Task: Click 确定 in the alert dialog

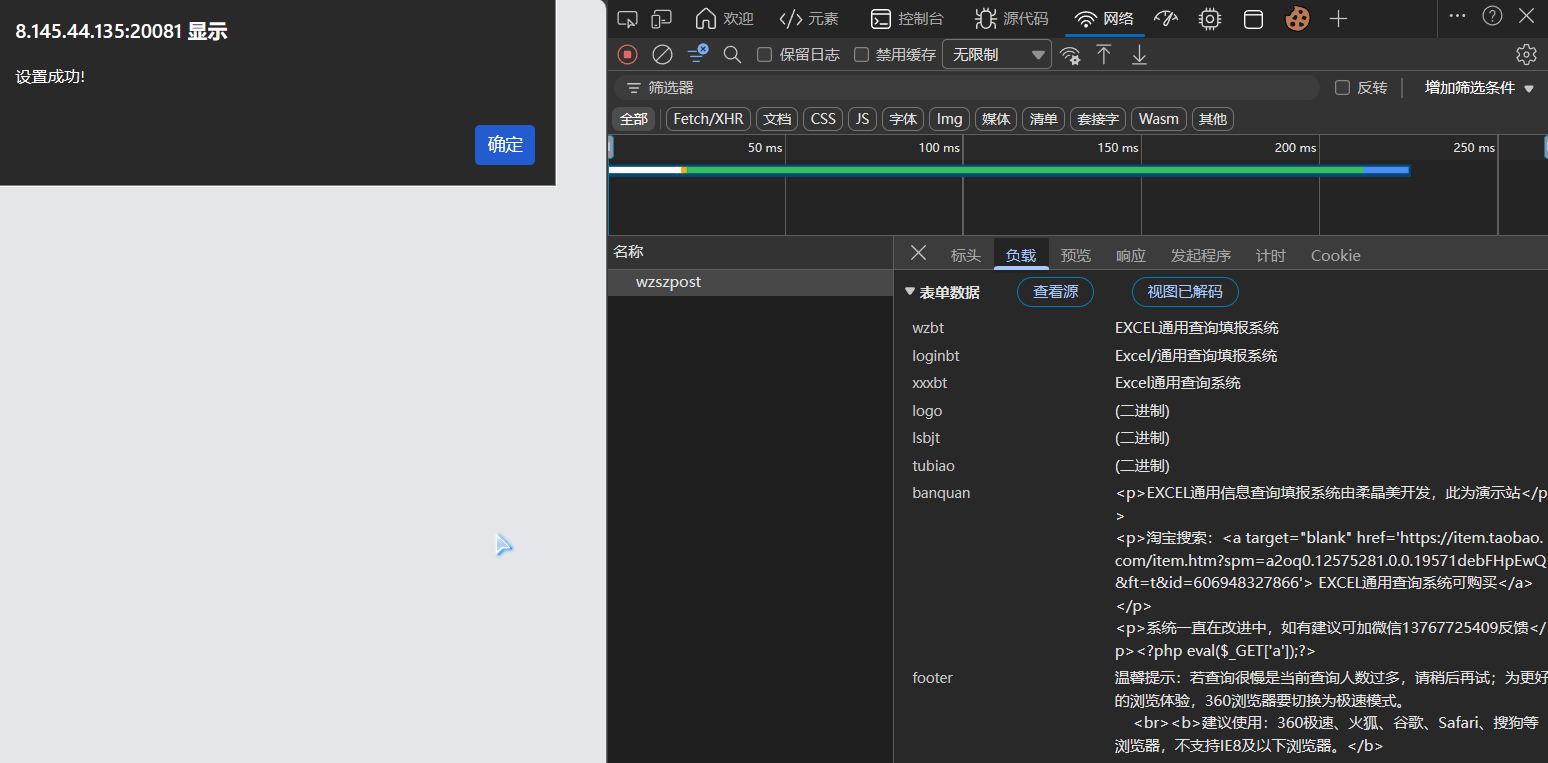Action: pos(504,144)
